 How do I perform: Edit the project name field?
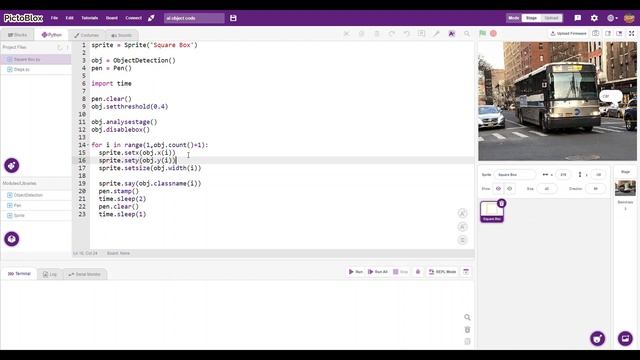(x=194, y=18)
